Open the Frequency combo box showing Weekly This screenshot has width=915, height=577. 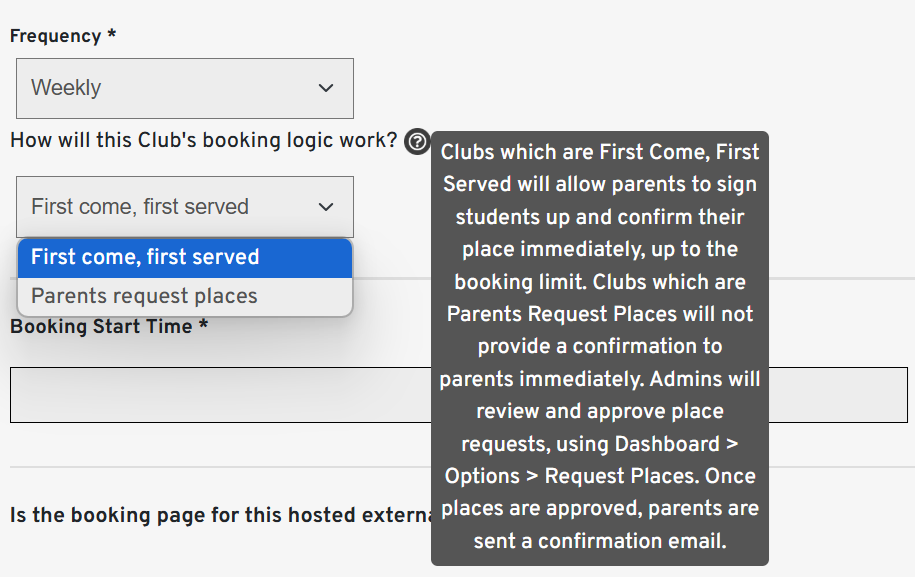[184, 88]
